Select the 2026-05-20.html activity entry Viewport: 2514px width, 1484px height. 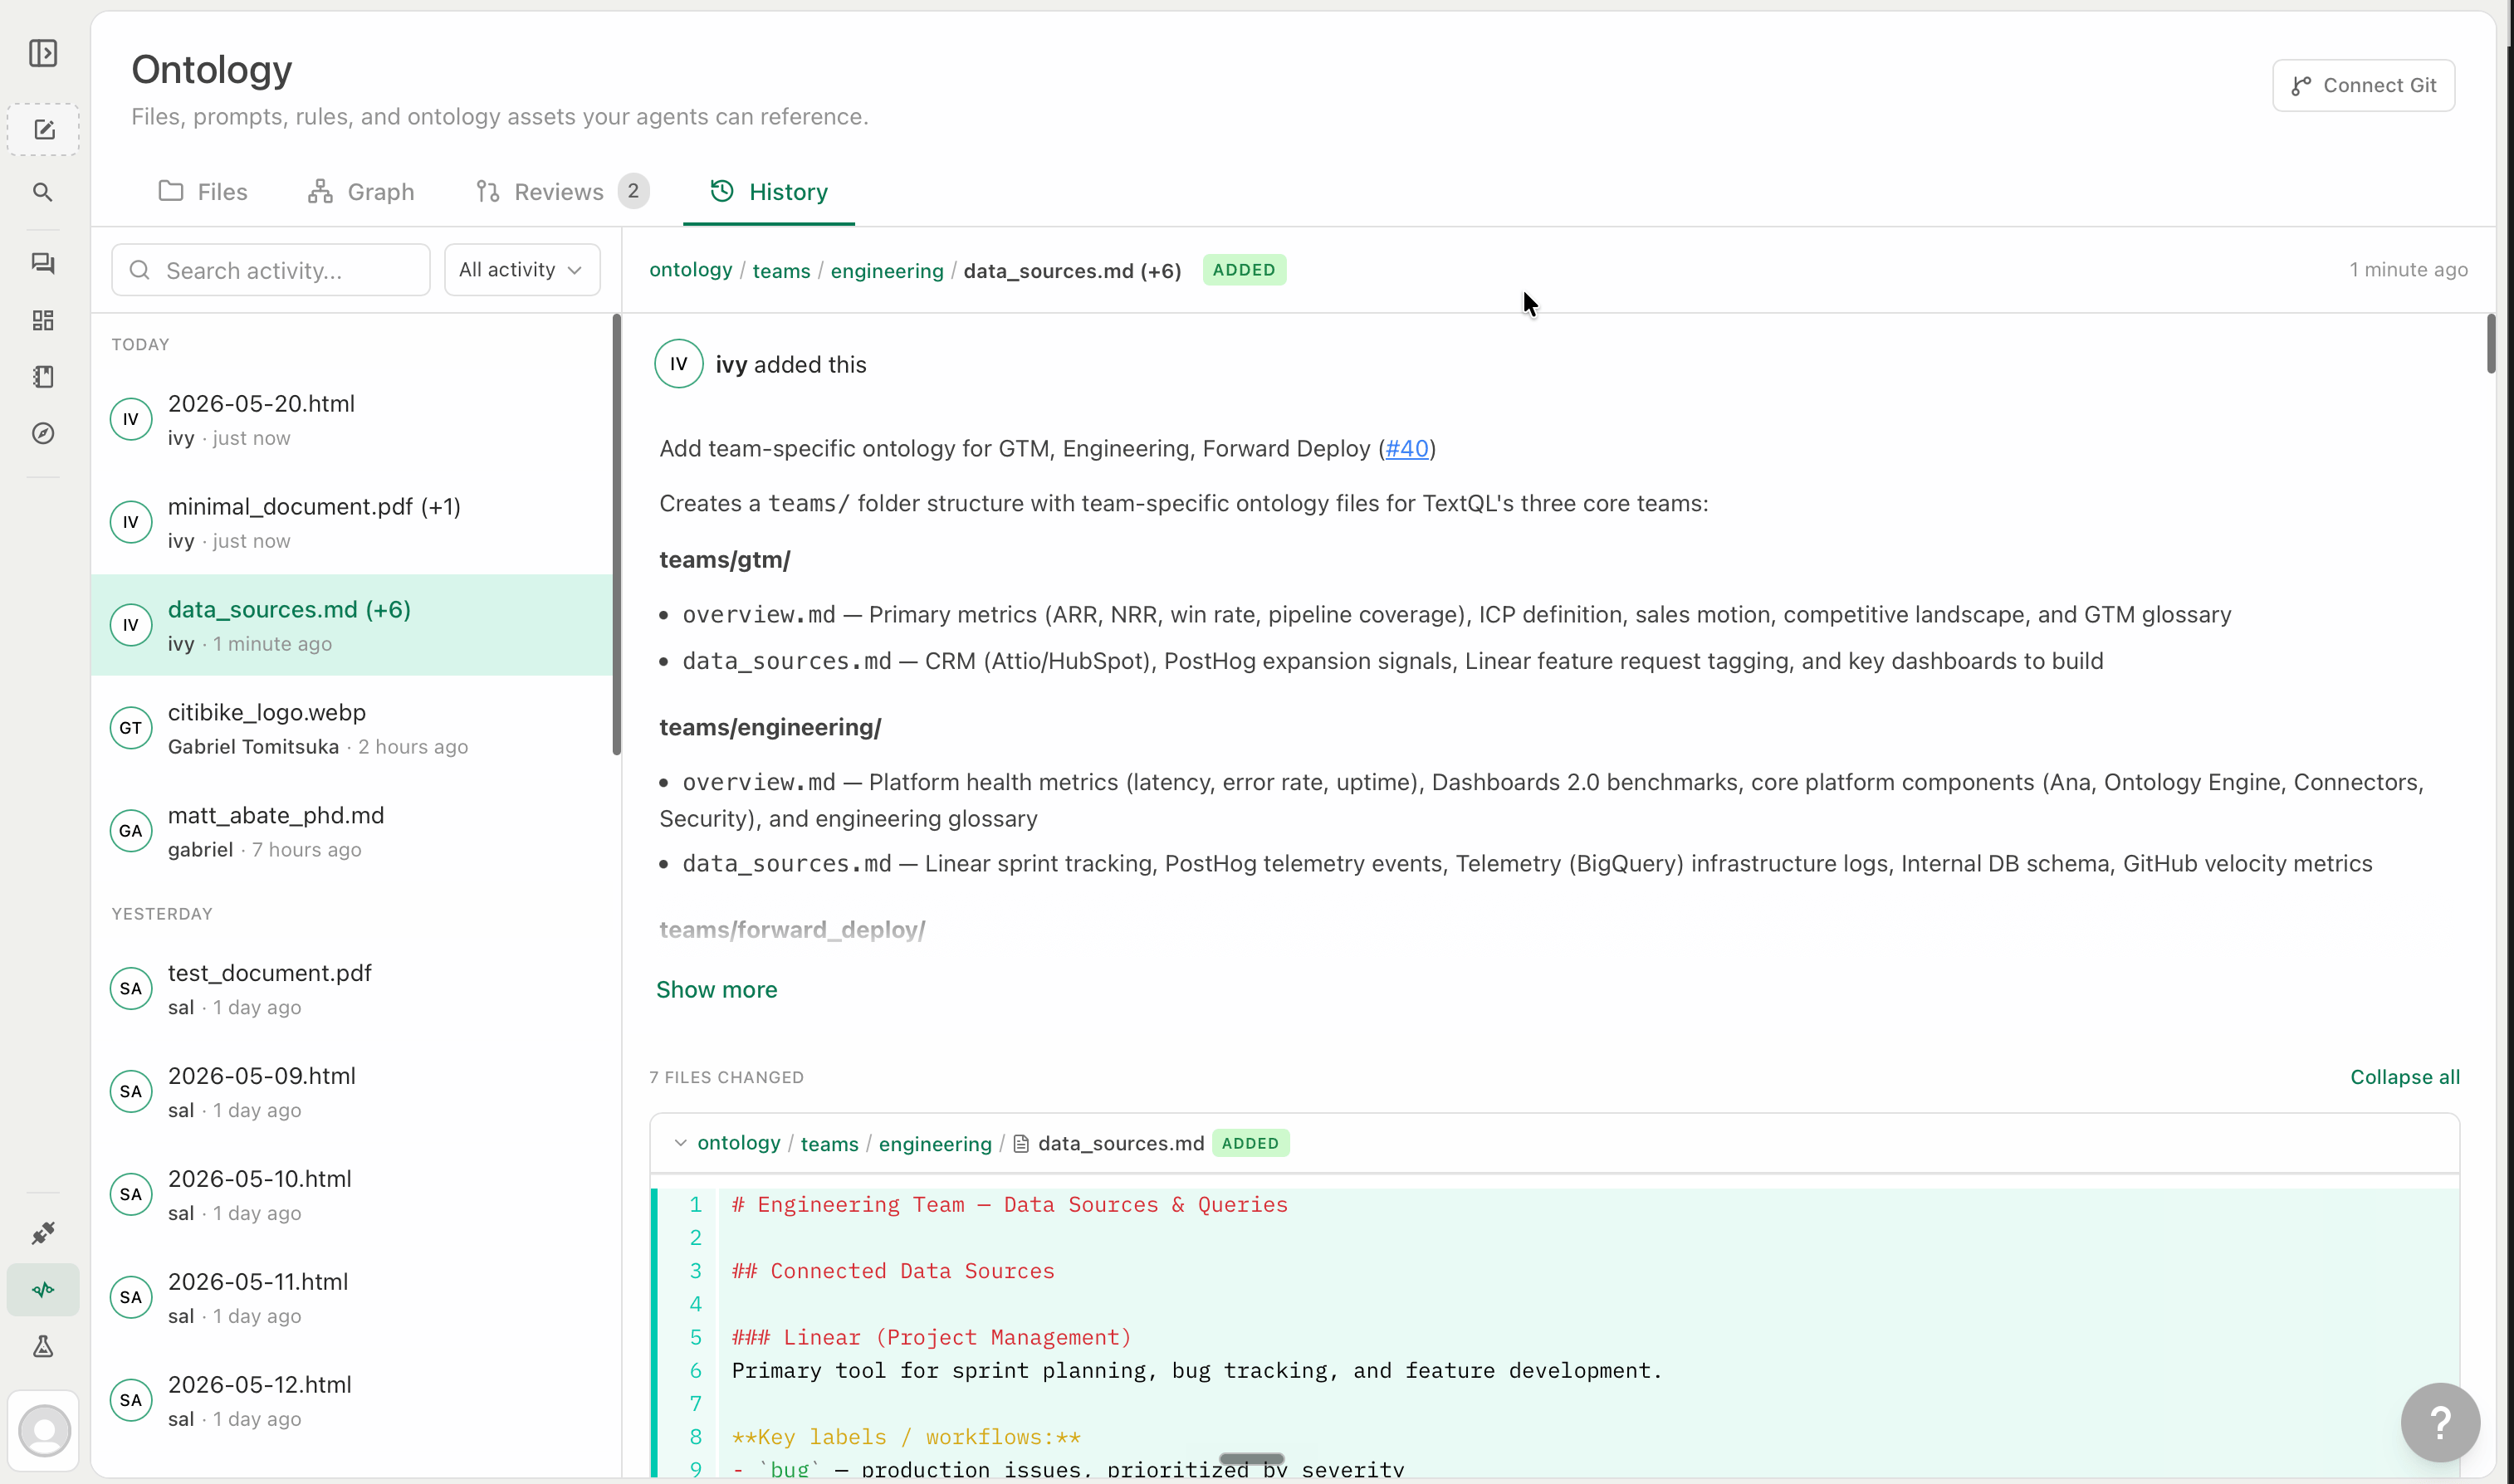(352, 419)
